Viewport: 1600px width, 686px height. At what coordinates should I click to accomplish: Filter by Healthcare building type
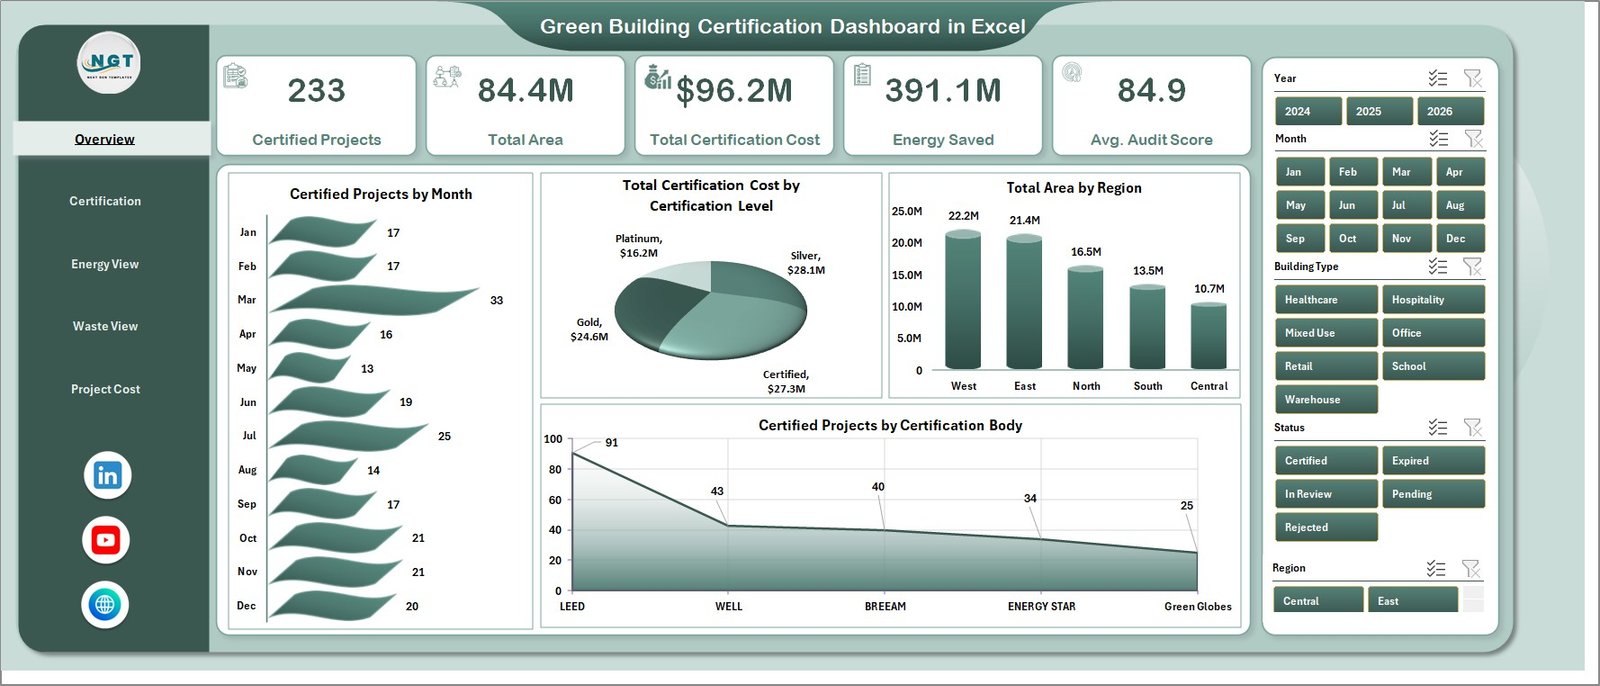click(x=1326, y=300)
